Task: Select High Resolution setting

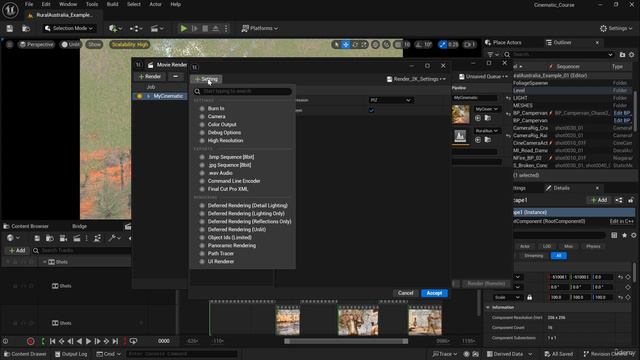Action: click(225, 140)
